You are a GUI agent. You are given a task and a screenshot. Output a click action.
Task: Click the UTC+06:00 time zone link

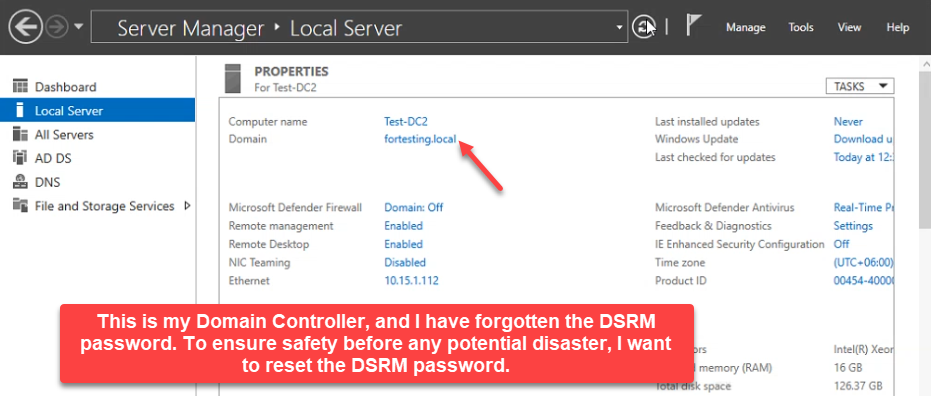(x=863, y=262)
